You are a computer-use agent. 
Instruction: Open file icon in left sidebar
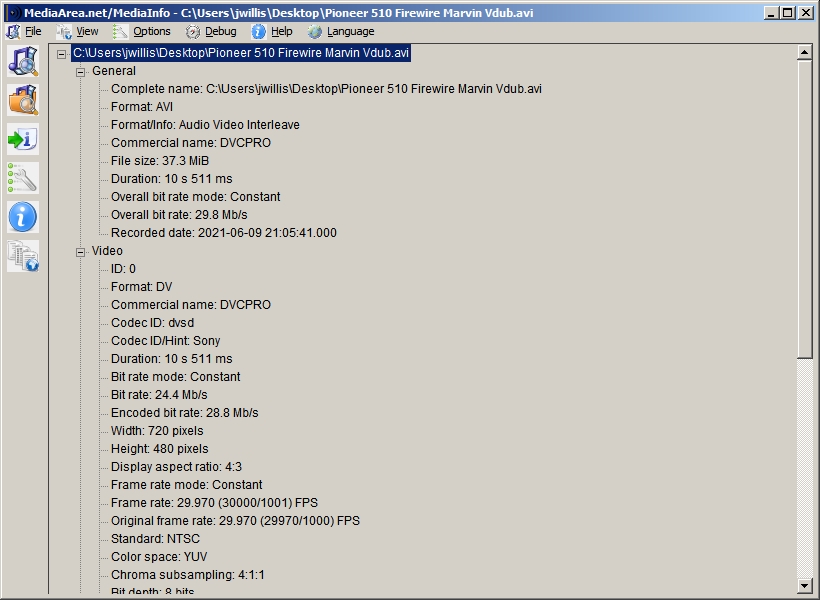pyautogui.click(x=23, y=61)
